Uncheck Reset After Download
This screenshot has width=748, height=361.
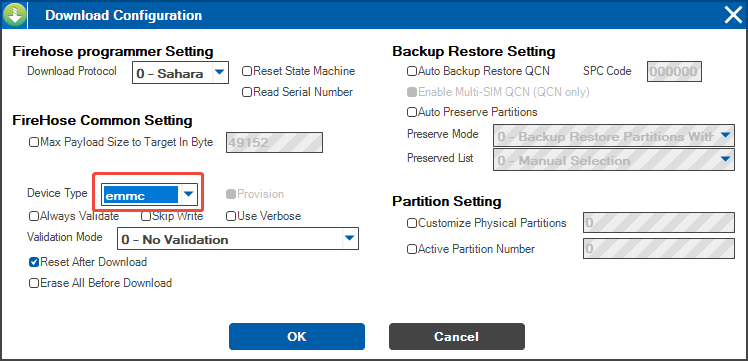34,262
